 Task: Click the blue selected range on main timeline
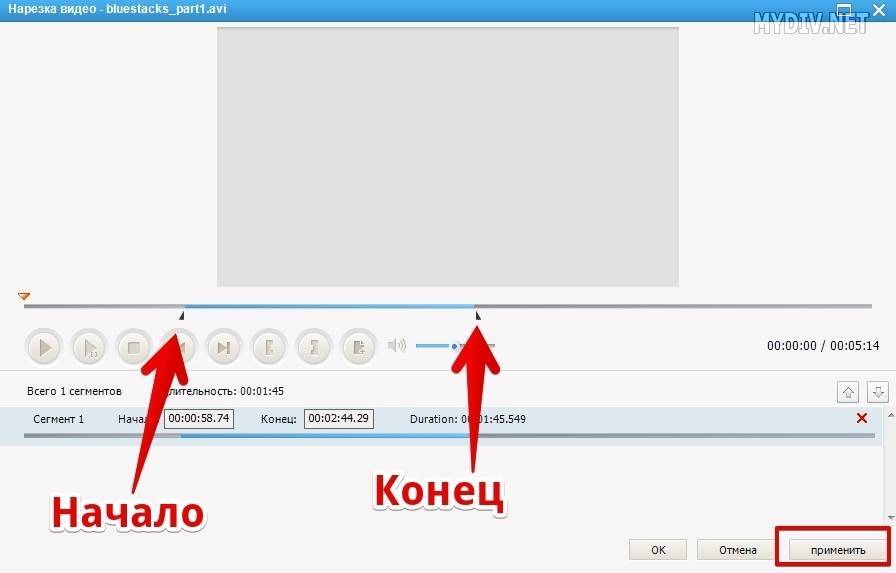[x=329, y=306]
